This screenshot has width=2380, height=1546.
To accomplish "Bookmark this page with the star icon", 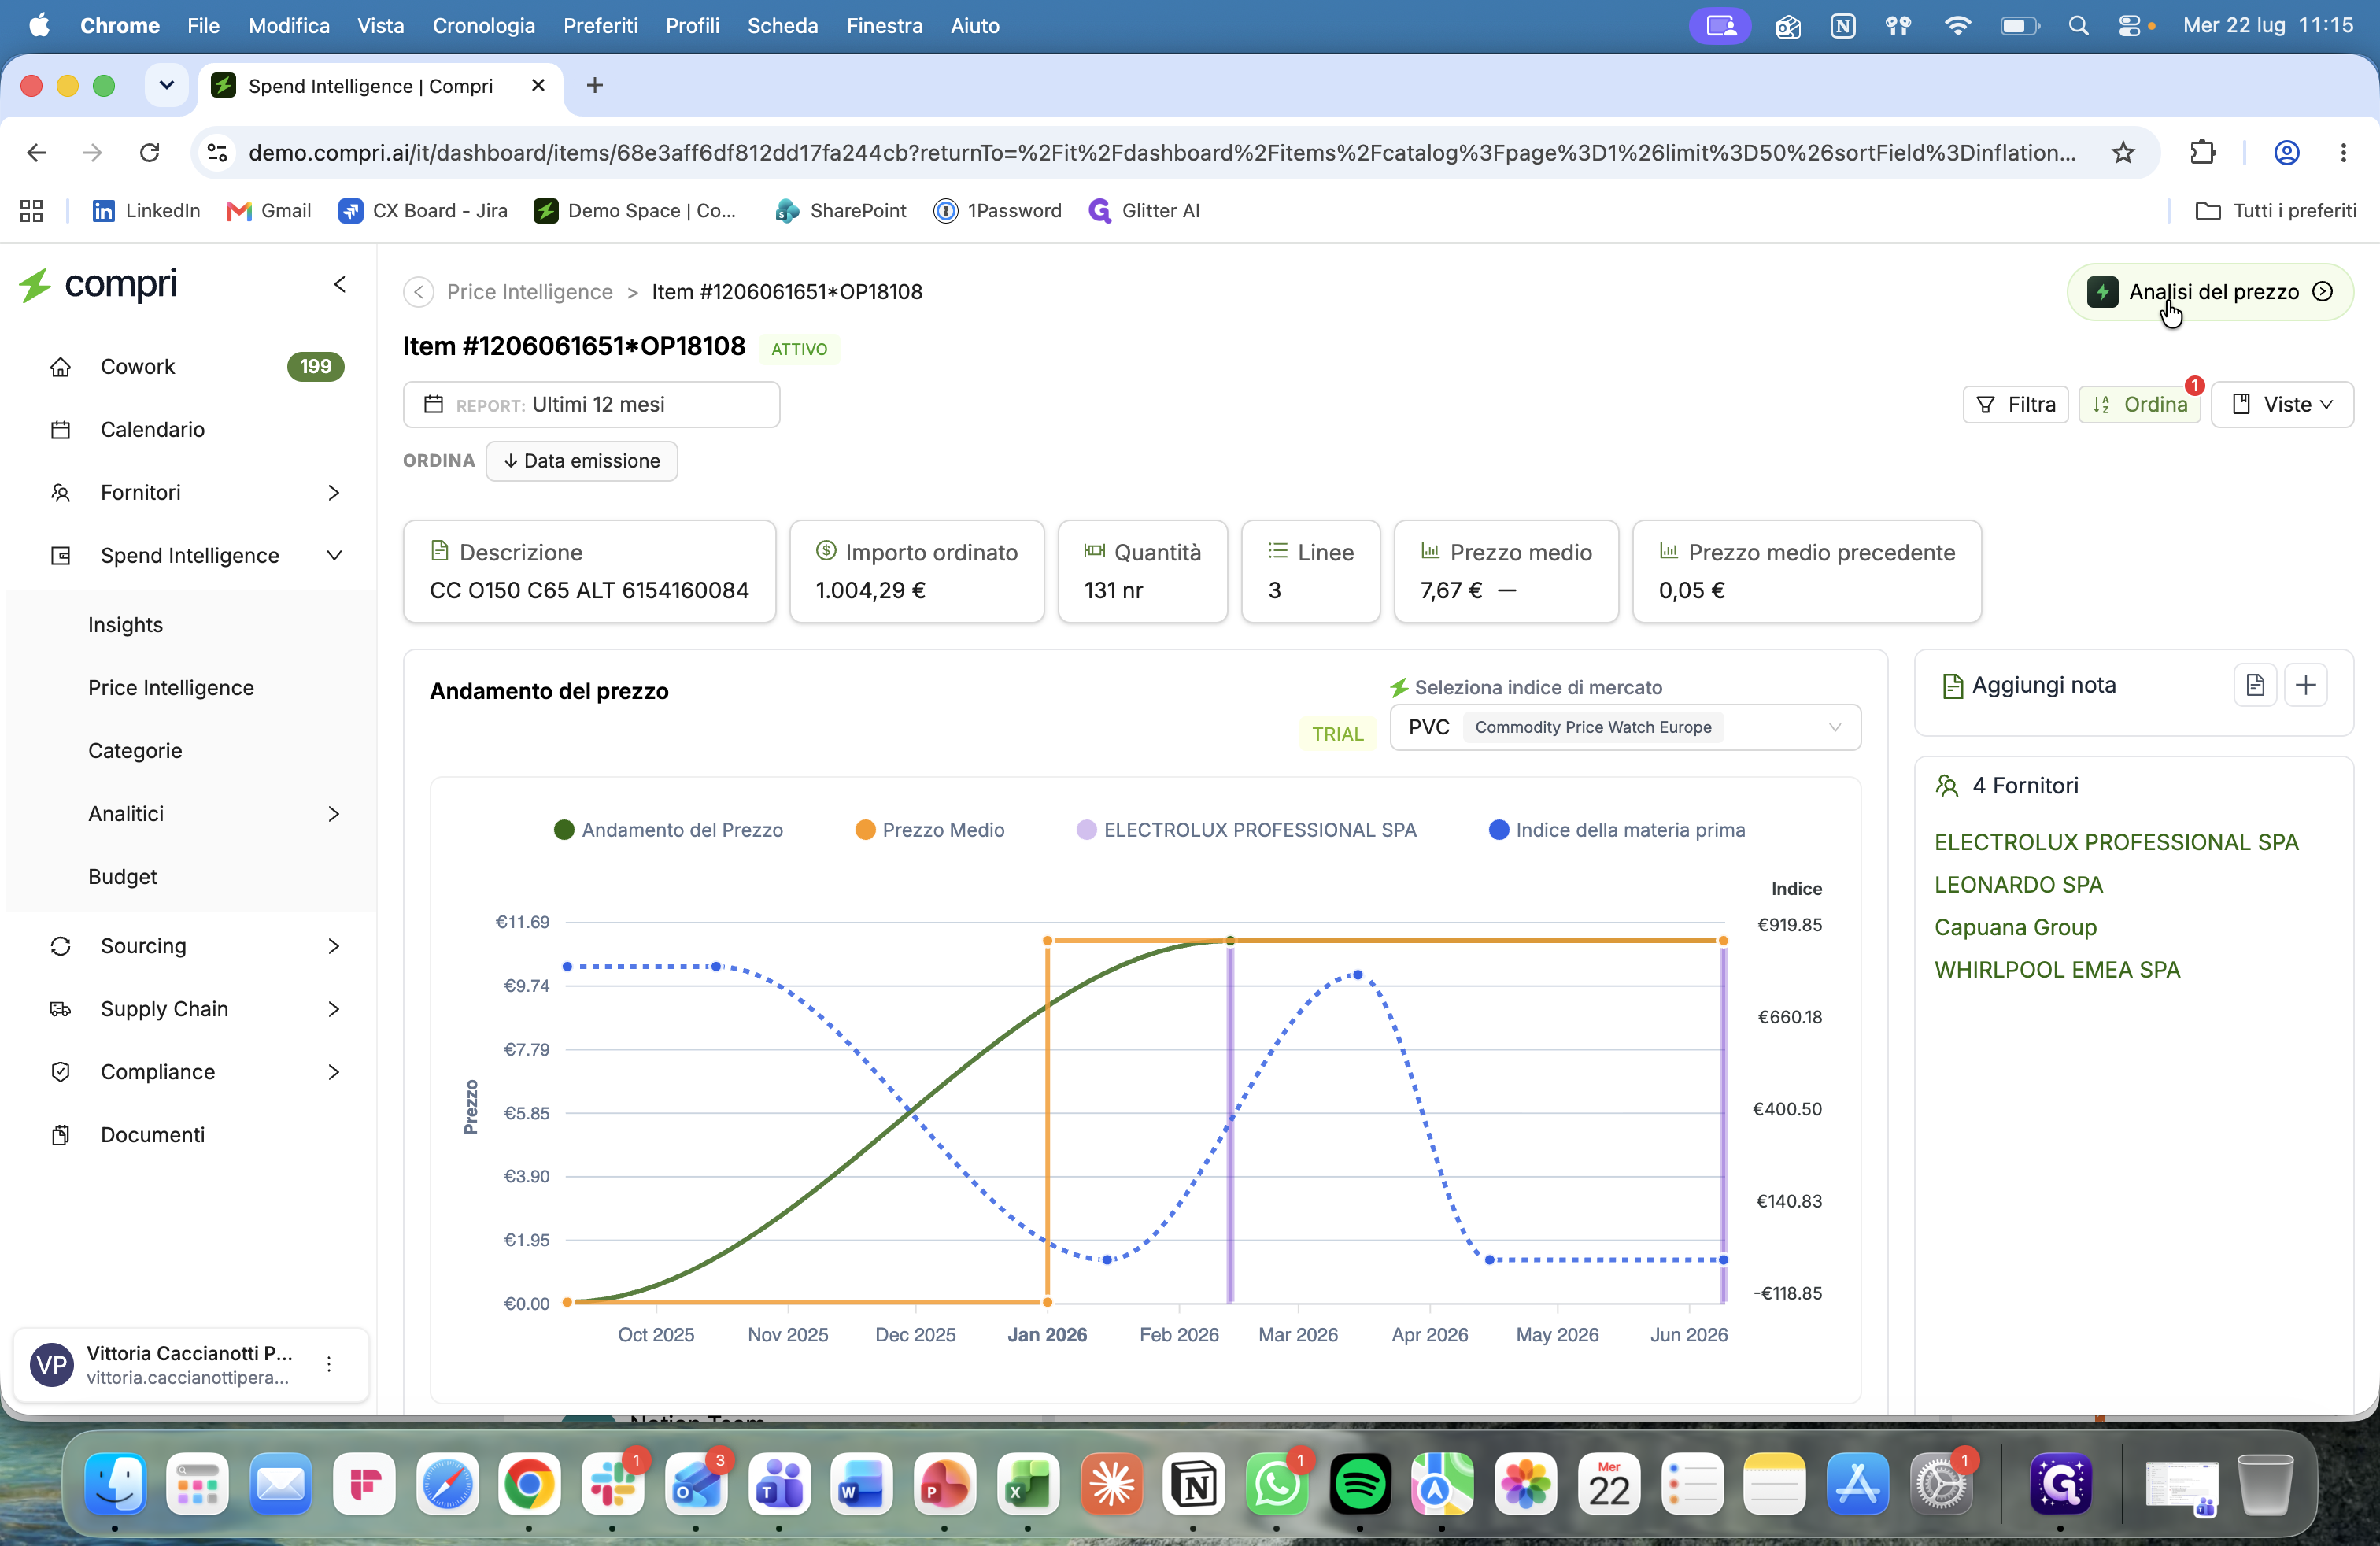I will (2122, 153).
